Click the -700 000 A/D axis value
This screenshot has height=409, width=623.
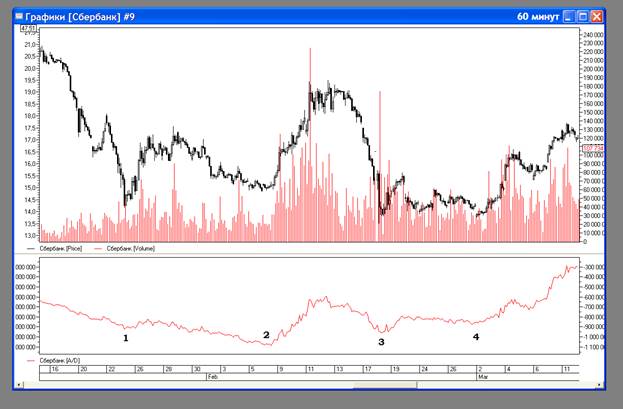click(593, 307)
